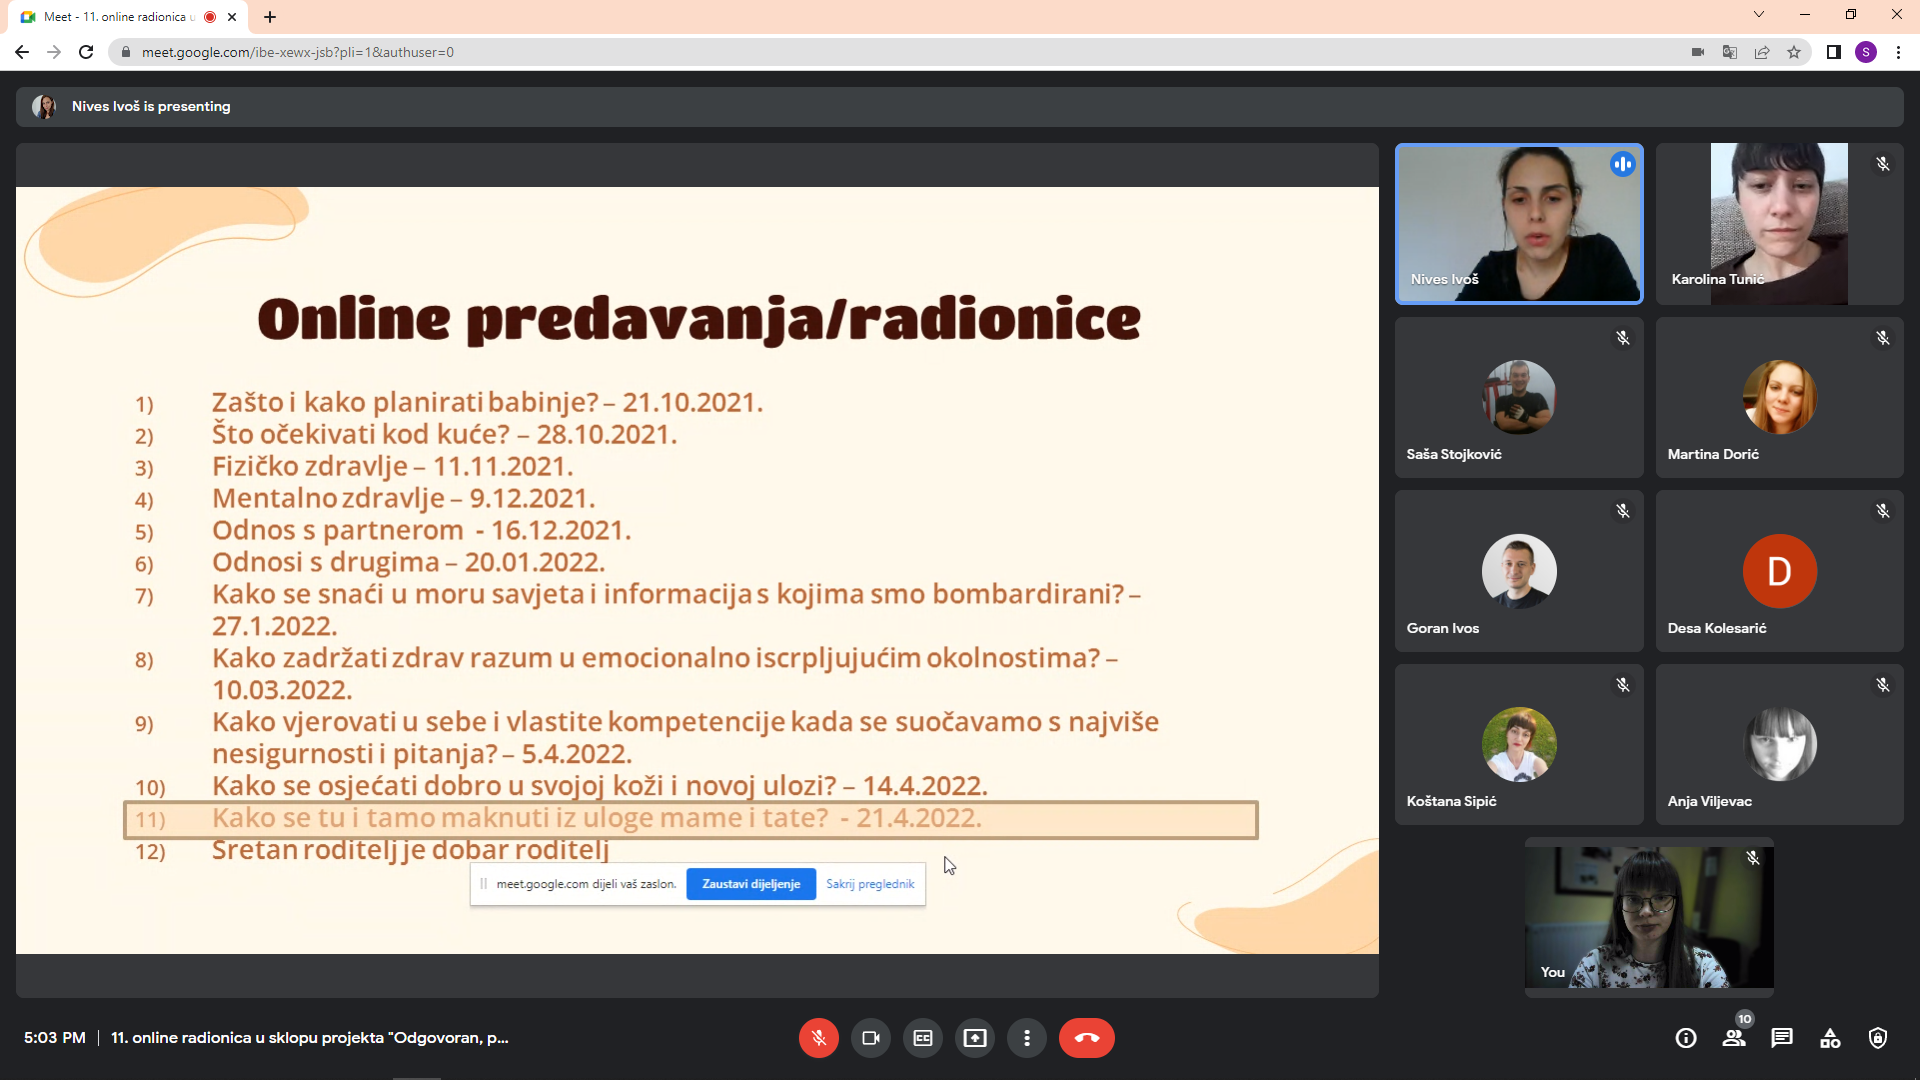Bookmark this page with star icon
This screenshot has width=1920, height=1080.
pos(1794,52)
